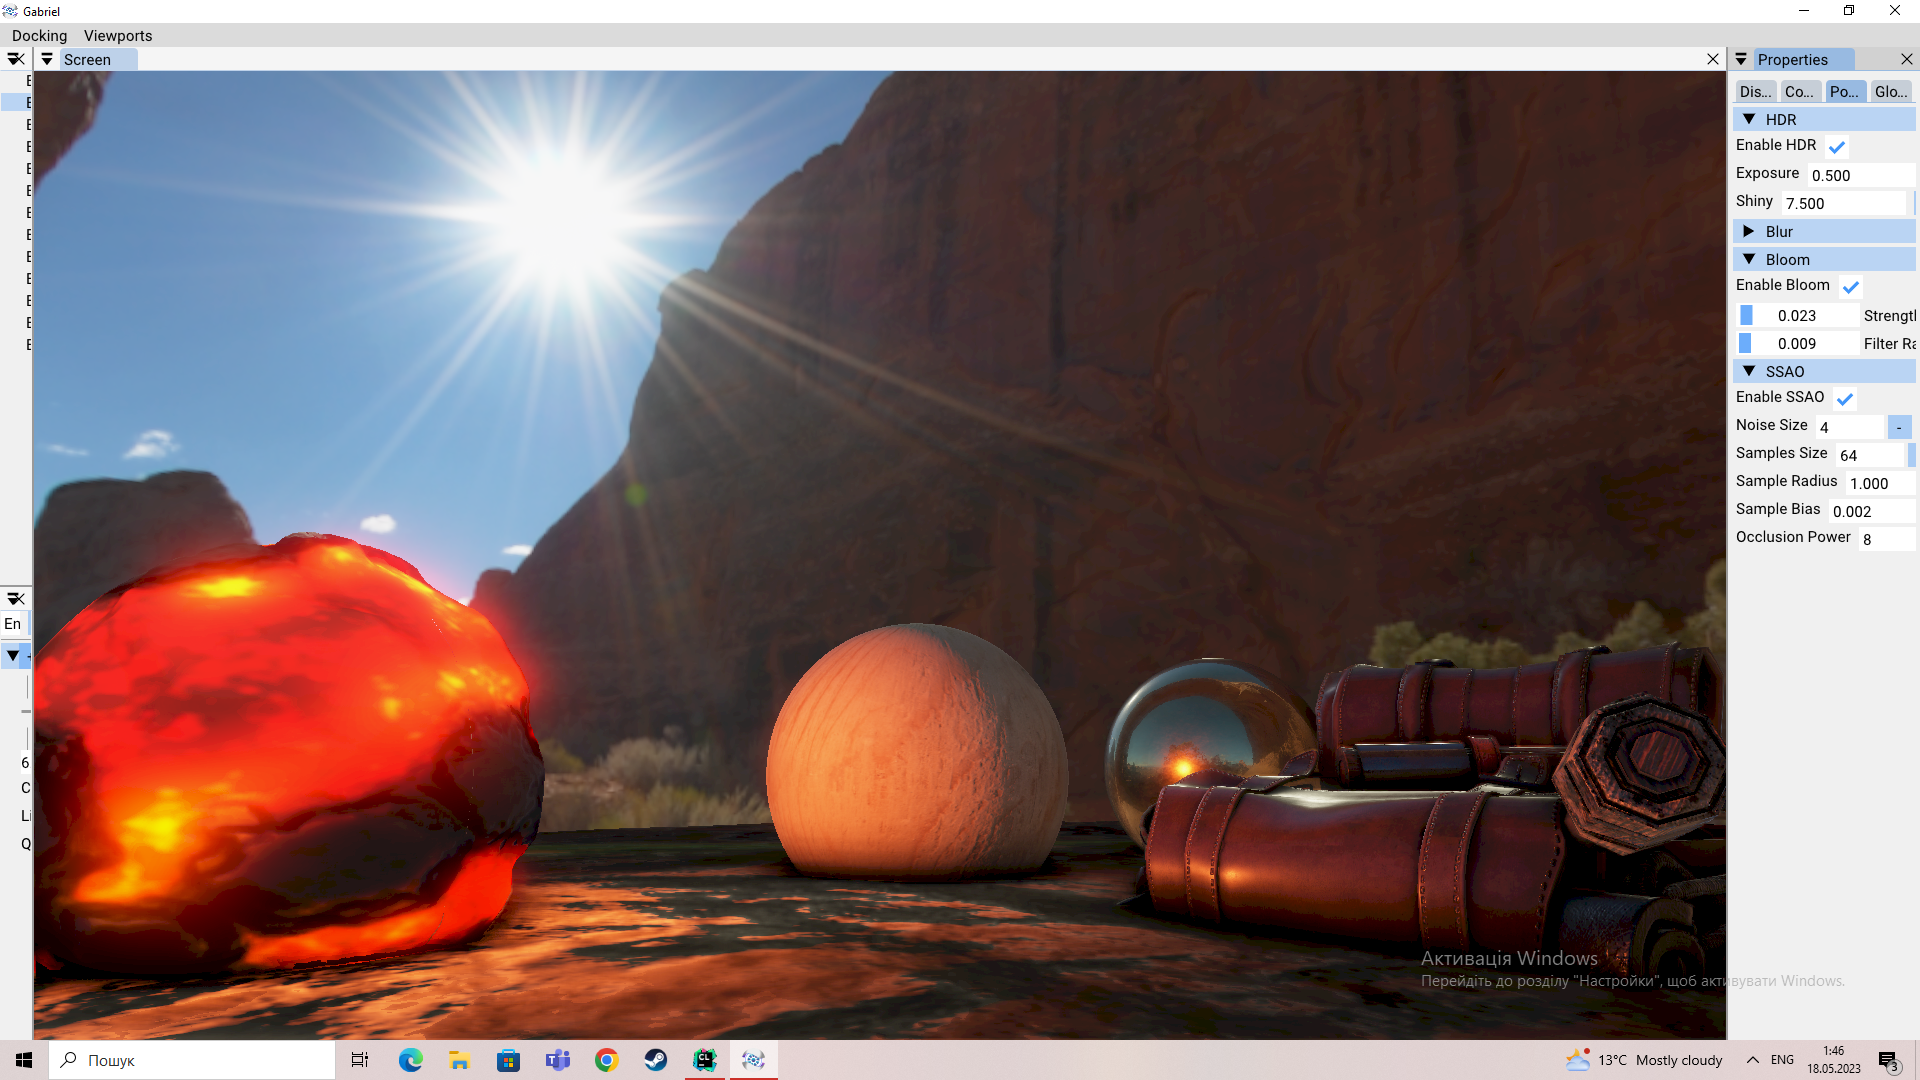Viewport: 1920px width, 1080px height.
Task: Open the running Gabriel engine icon in the taskbar
Action: click(x=753, y=1060)
